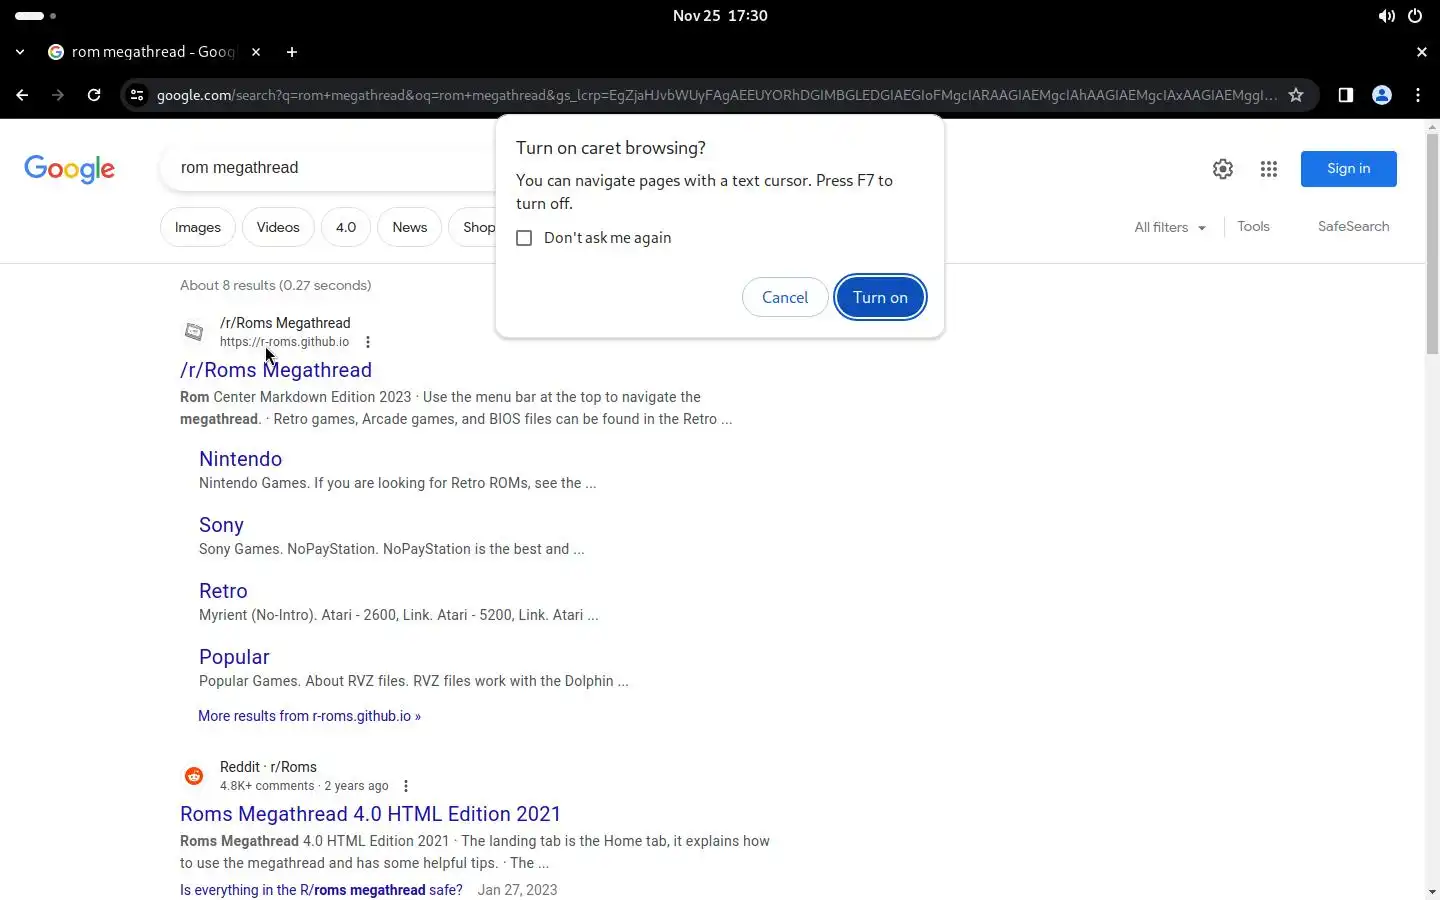Select the 4.0 filter chip

click(x=346, y=227)
